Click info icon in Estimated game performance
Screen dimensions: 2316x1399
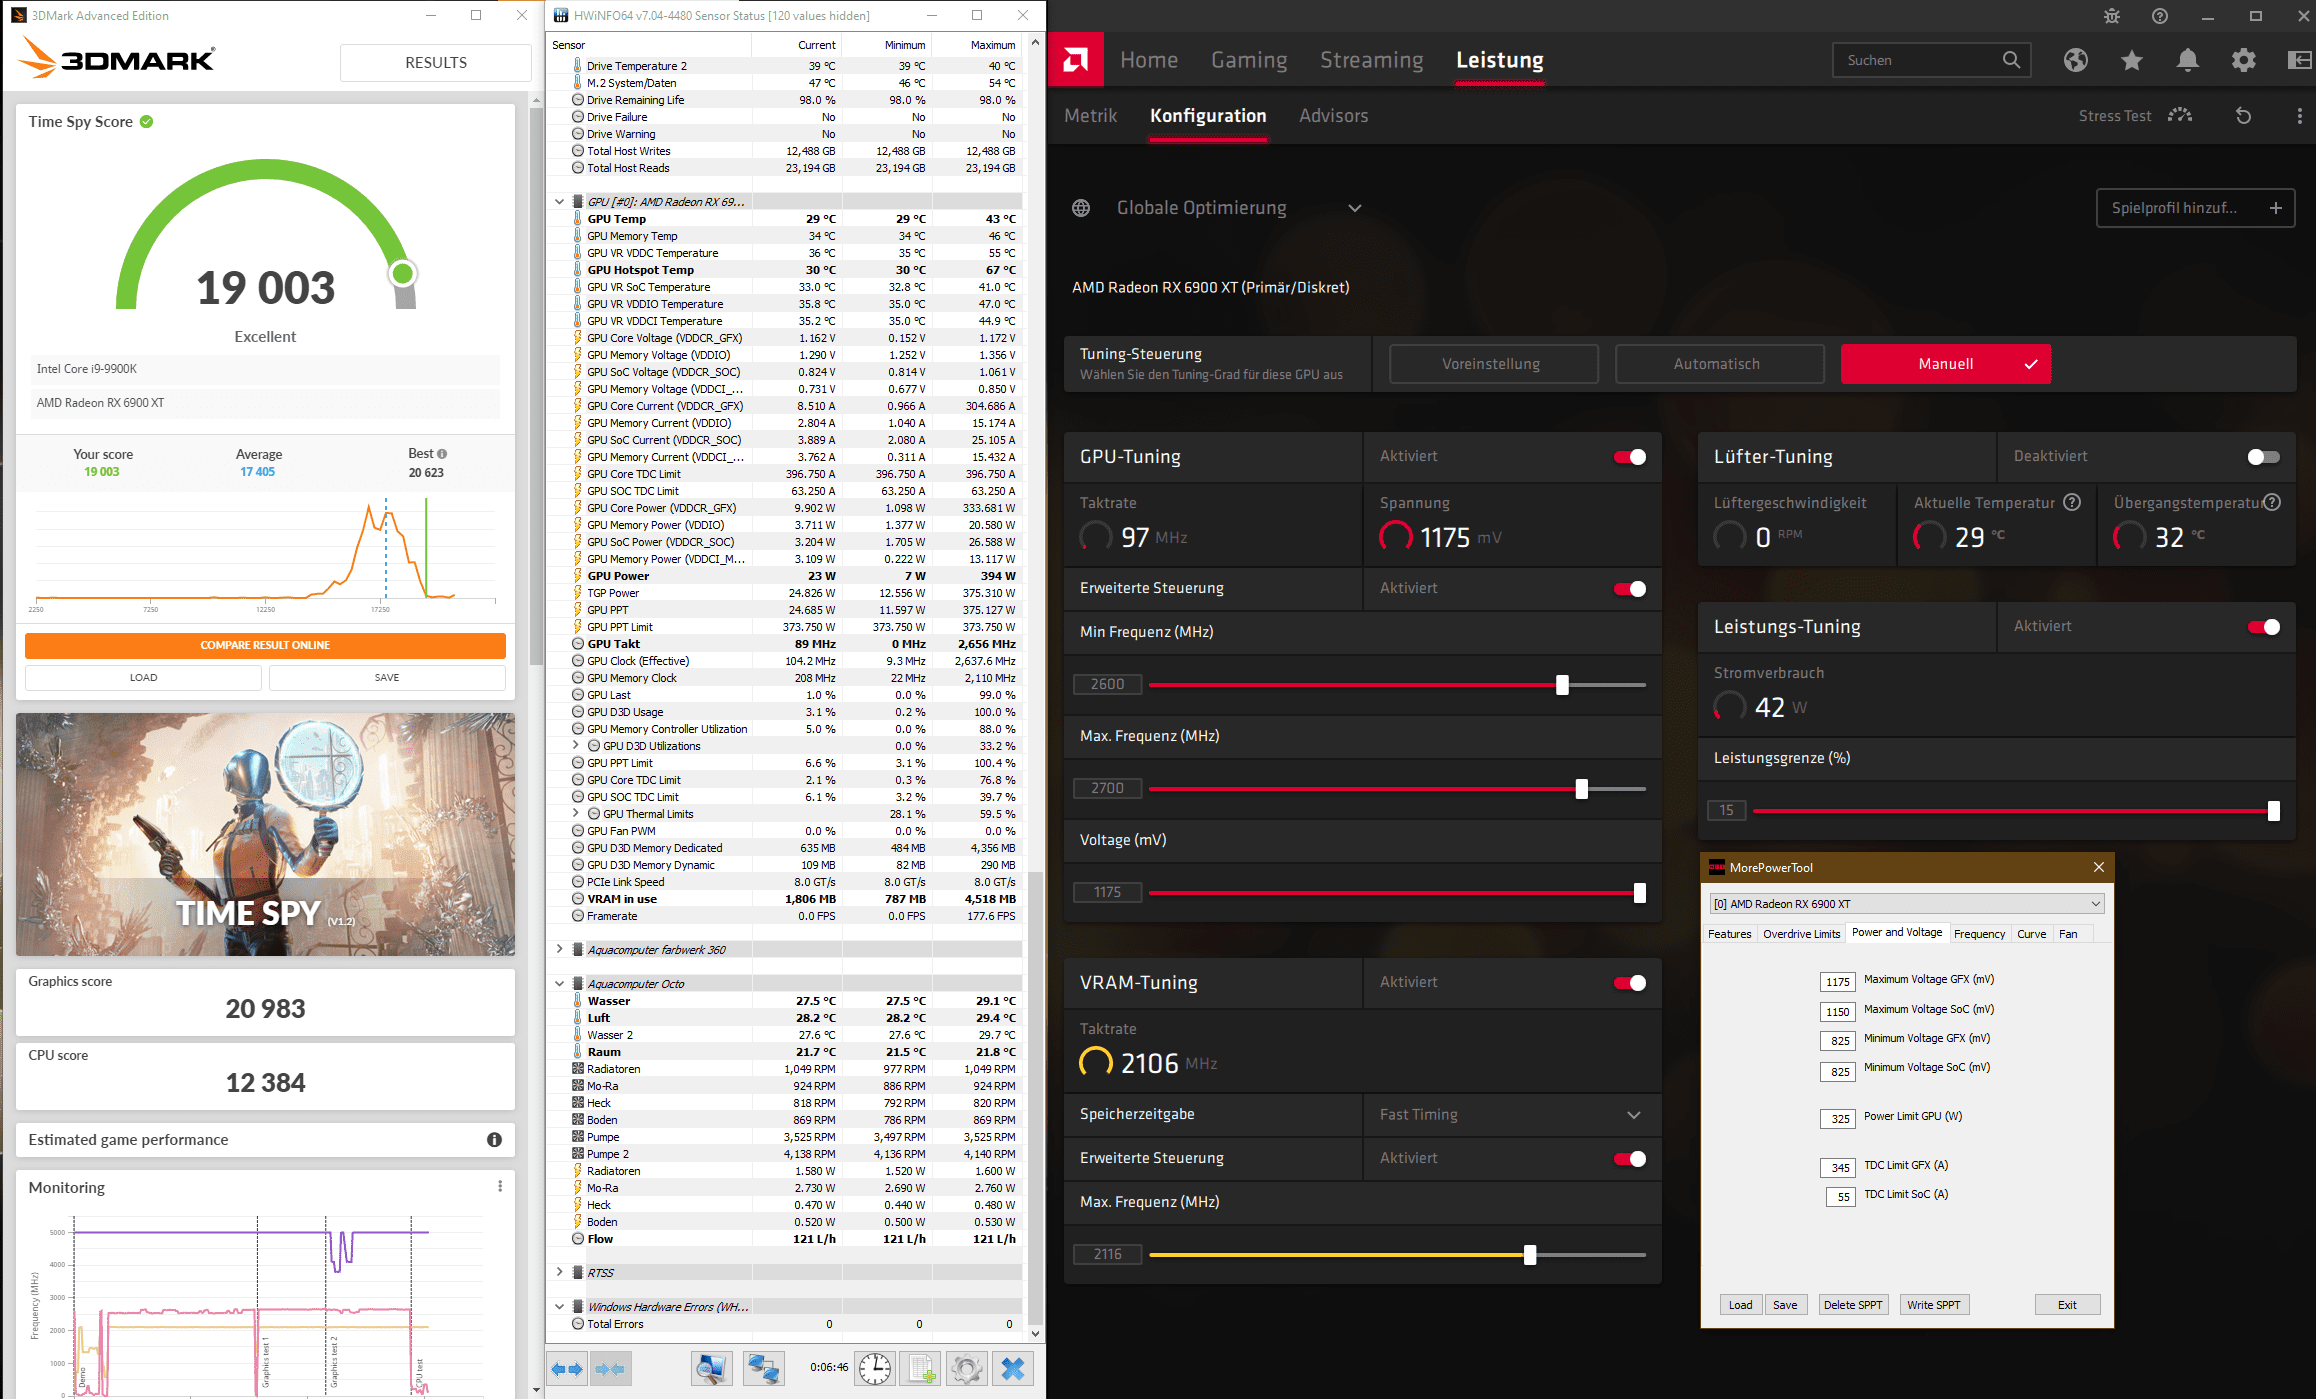coord(494,1140)
